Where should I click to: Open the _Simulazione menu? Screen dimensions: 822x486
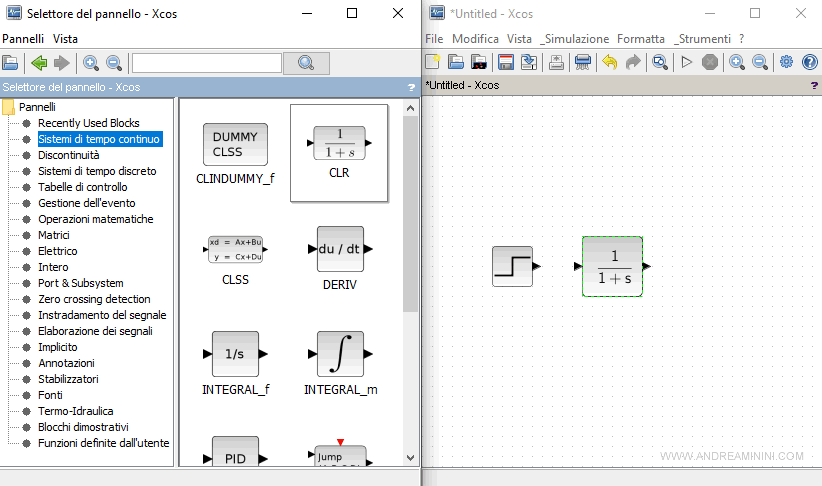(x=575, y=39)
